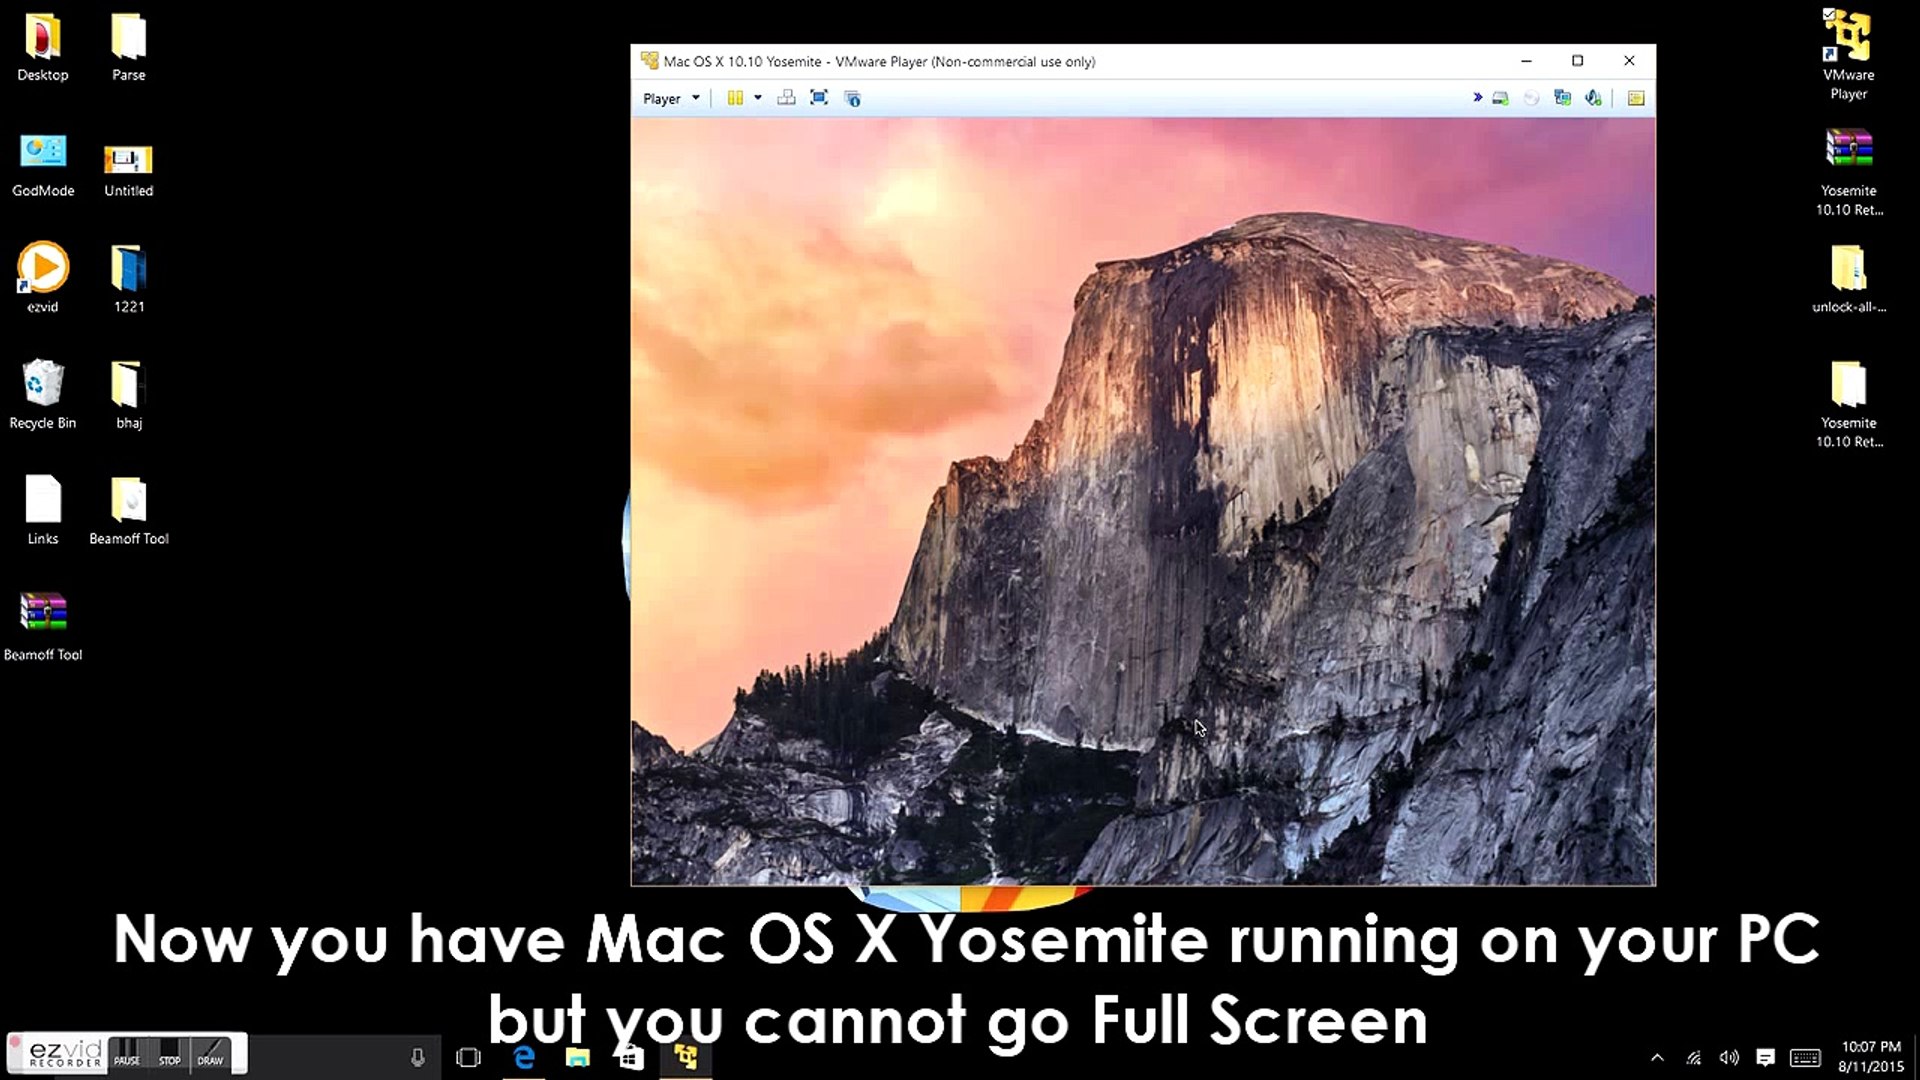The height and width of the screenshot is (1080, 1920).
Task: Pause the virtual machine with the suspend button
Action: 735,97
